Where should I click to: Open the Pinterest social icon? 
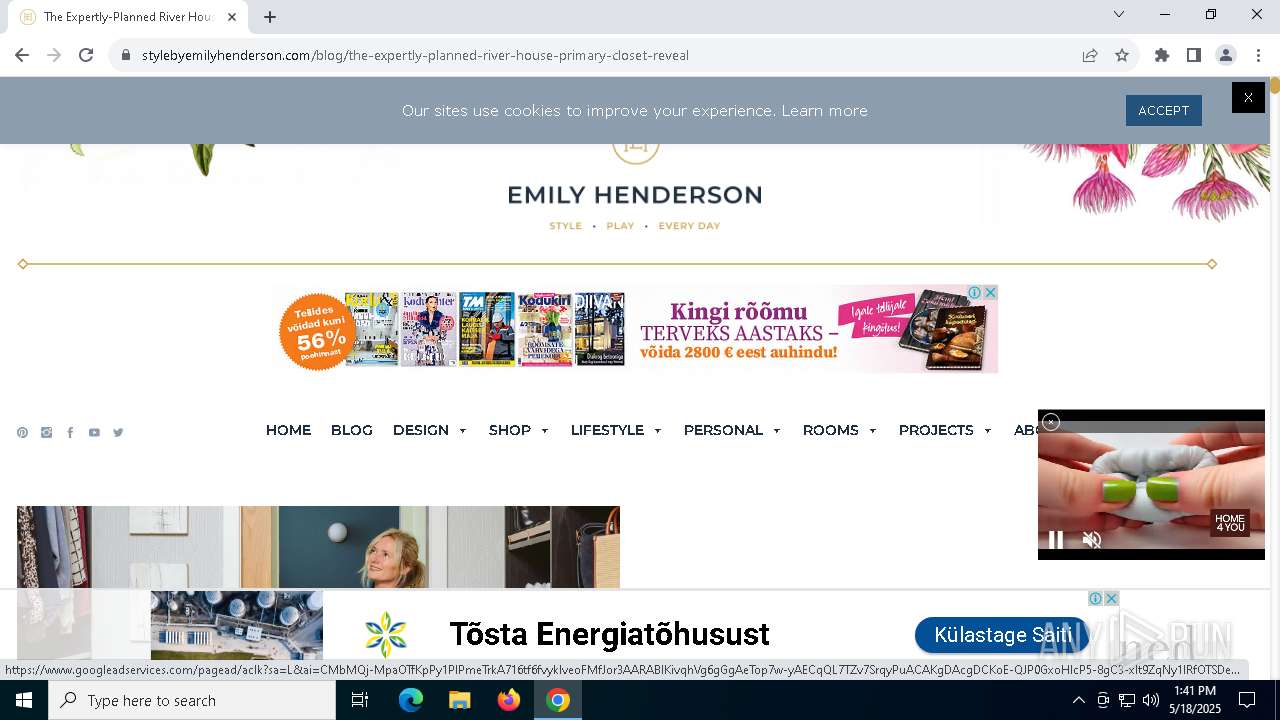pyautogui.click(x=22, y=433)
